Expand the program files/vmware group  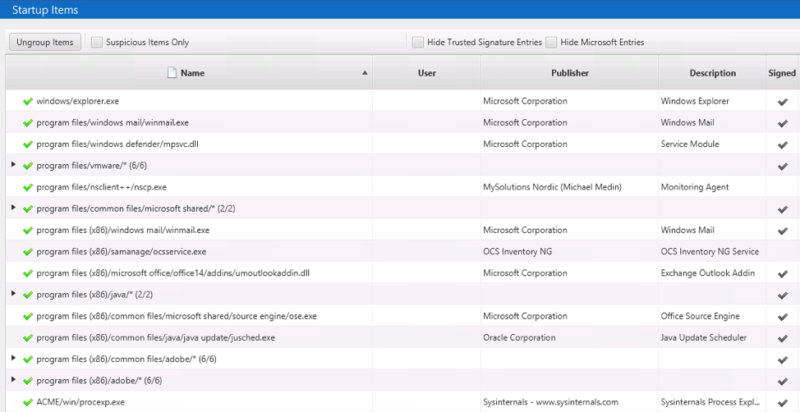pos(13,165)
